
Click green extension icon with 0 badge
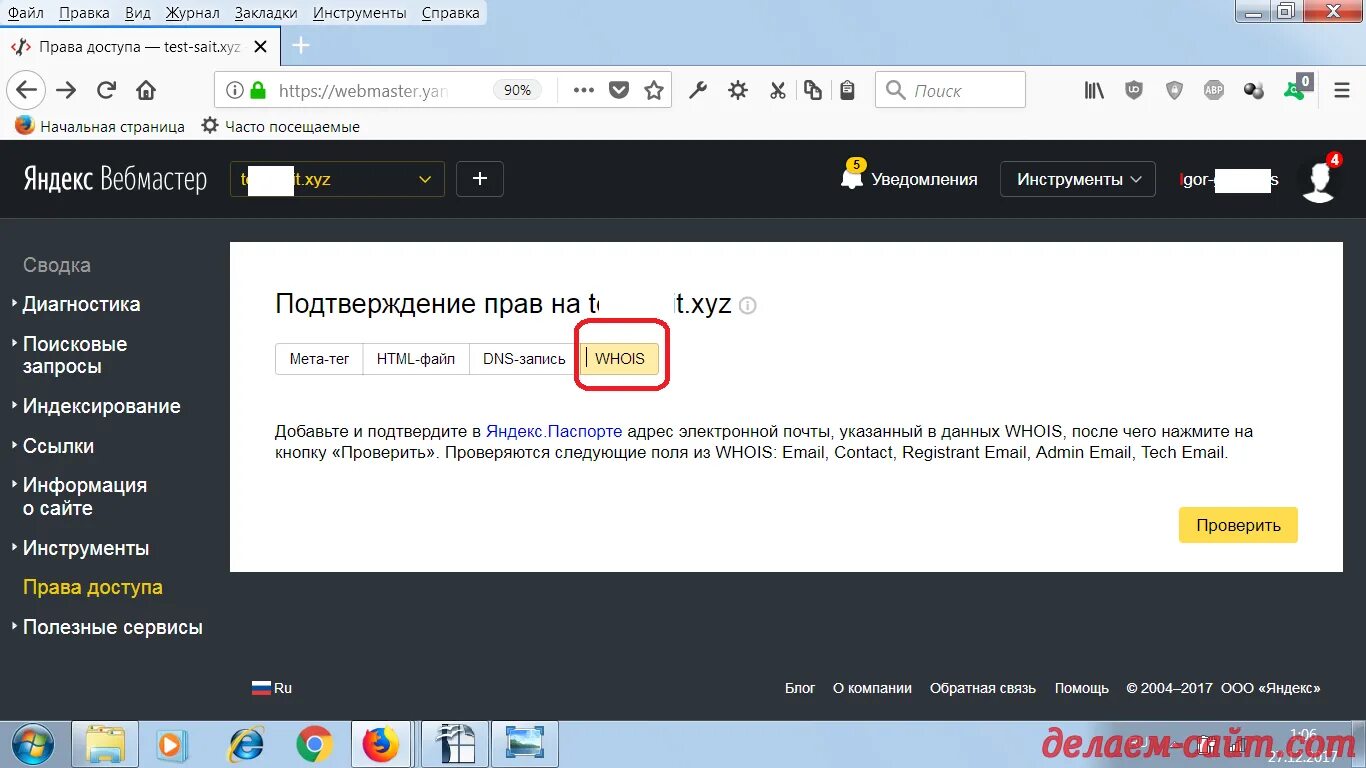point(1297,88)
